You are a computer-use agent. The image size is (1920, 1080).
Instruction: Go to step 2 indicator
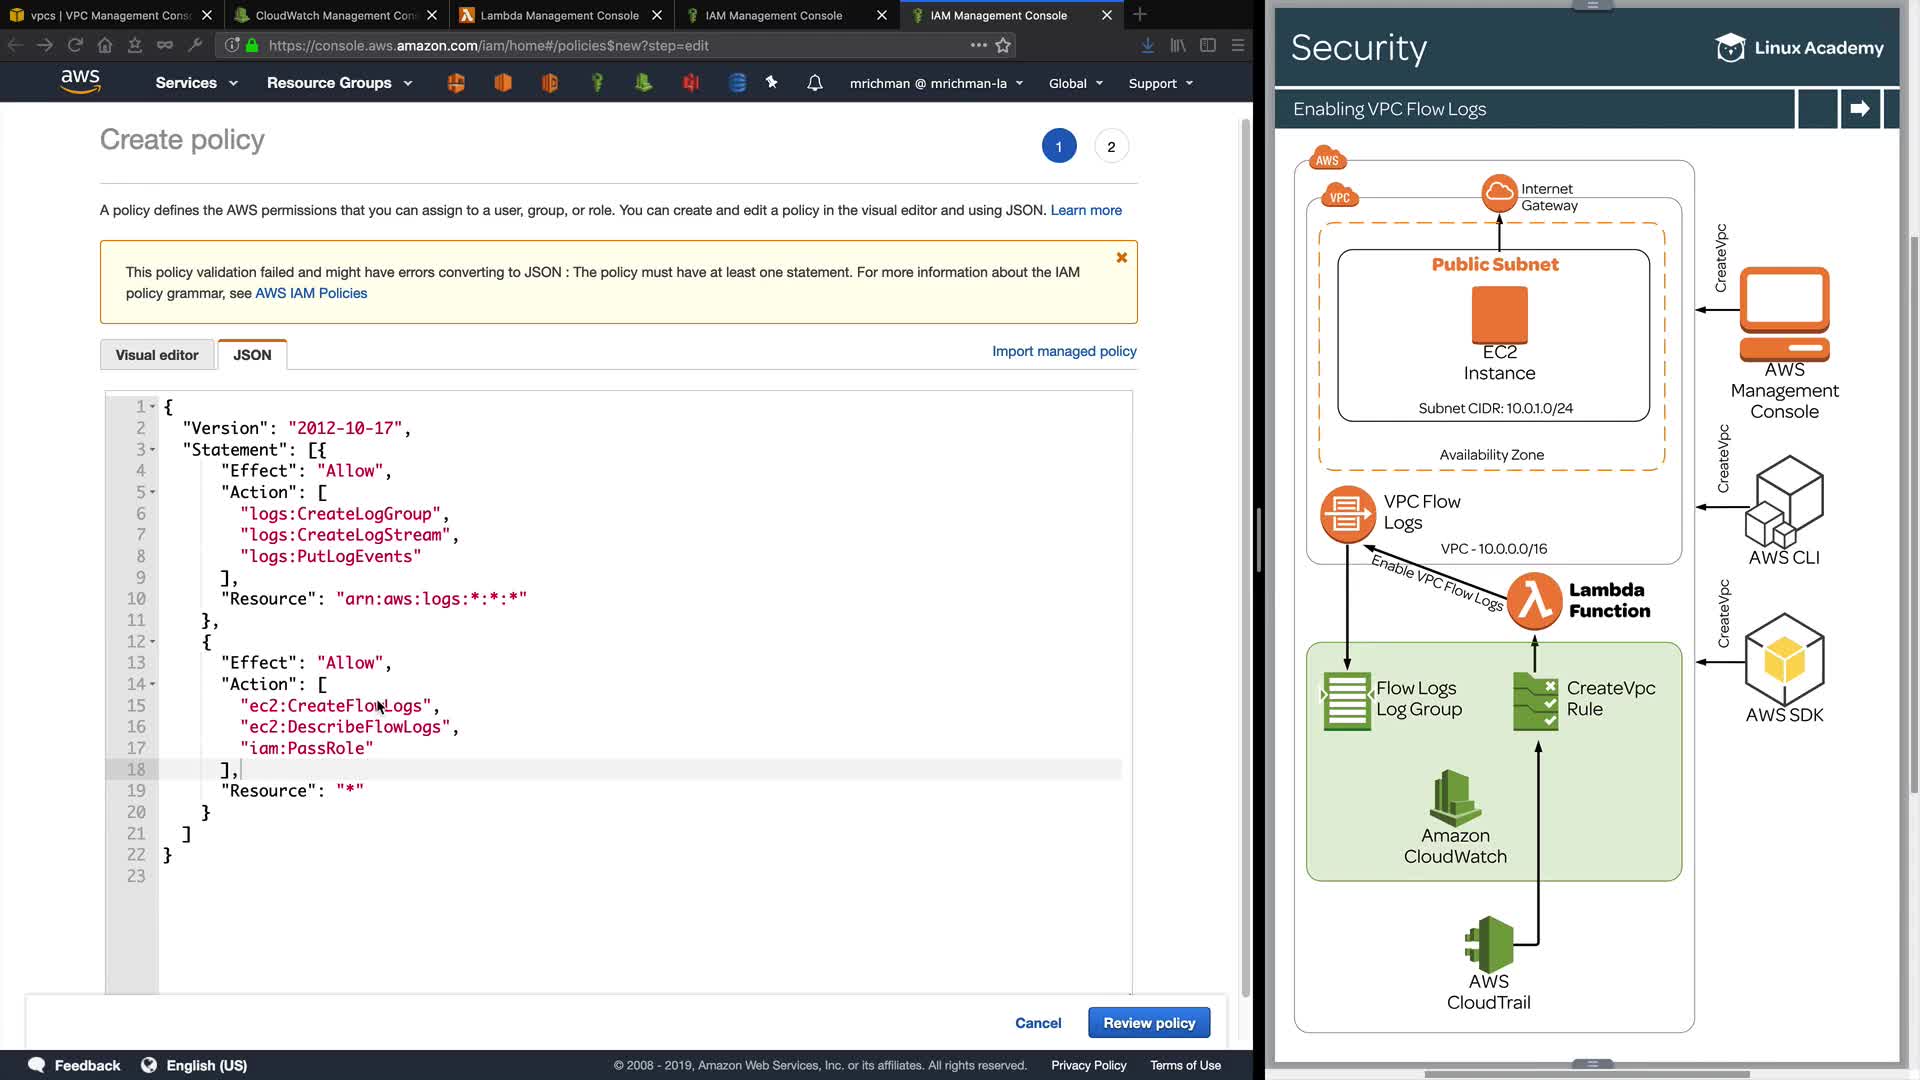click(1111, 147)
